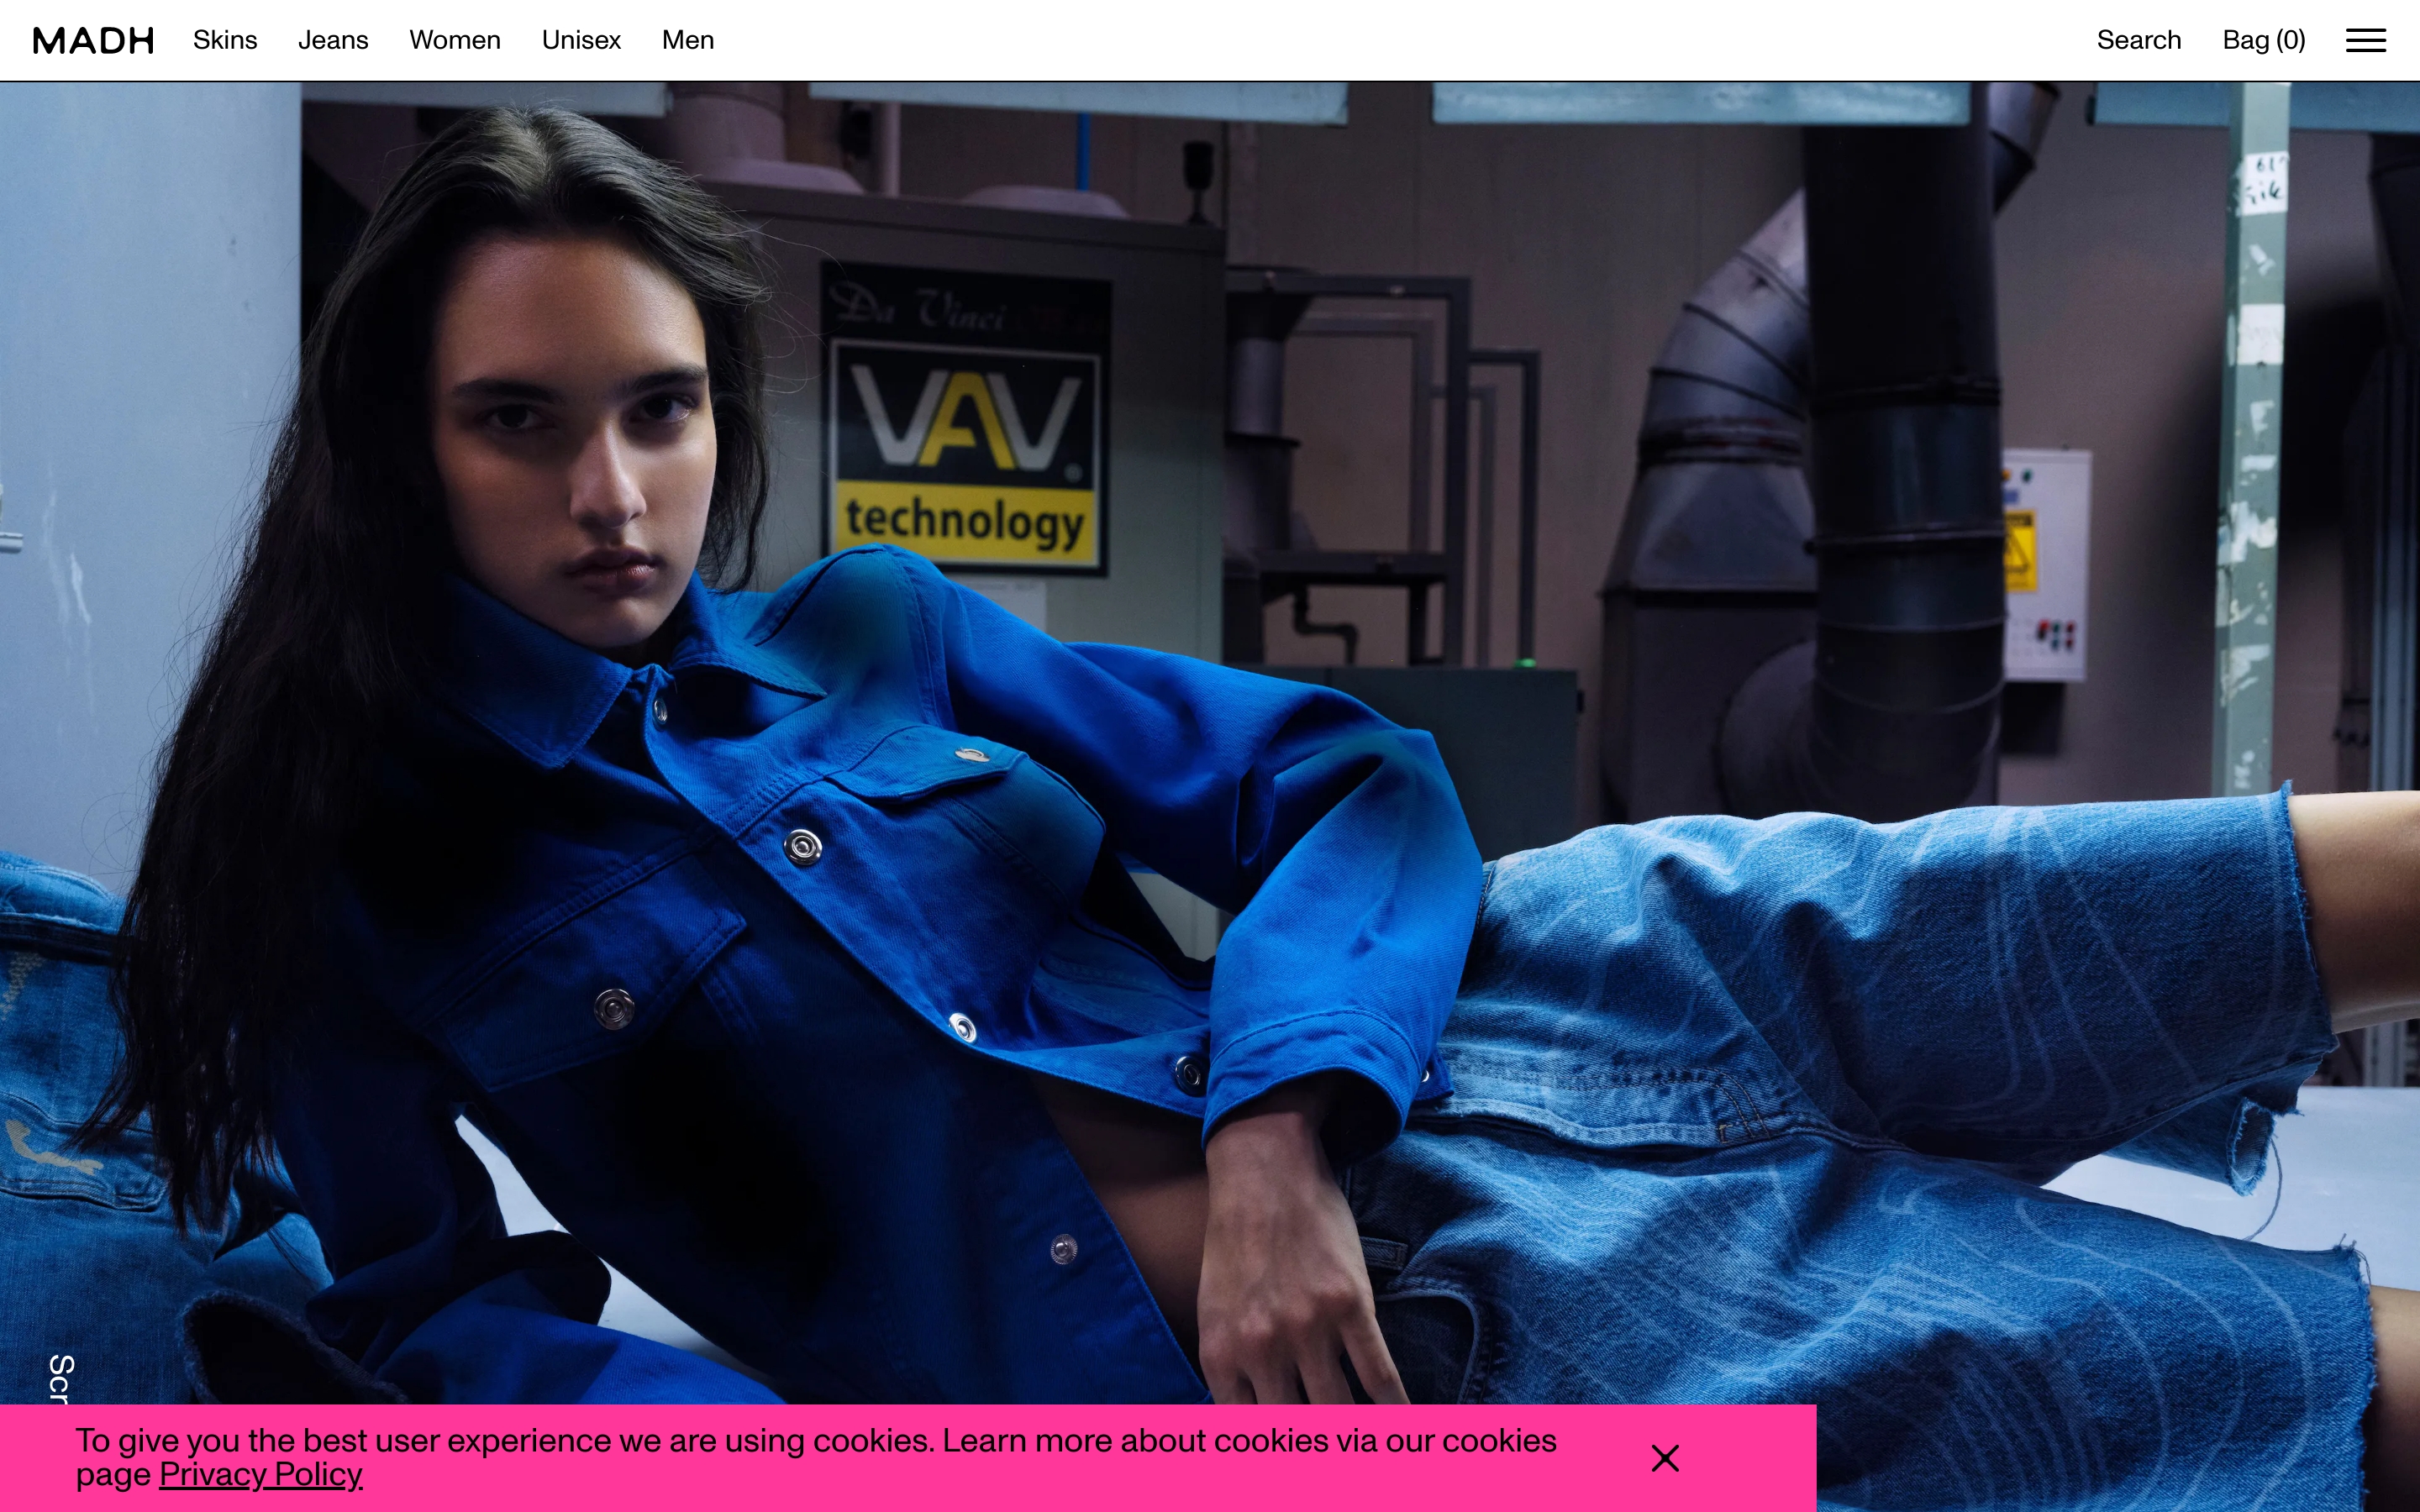Click the MADH logo
Viewport: 2420px width, 1512px height.
tap(94, 40)
